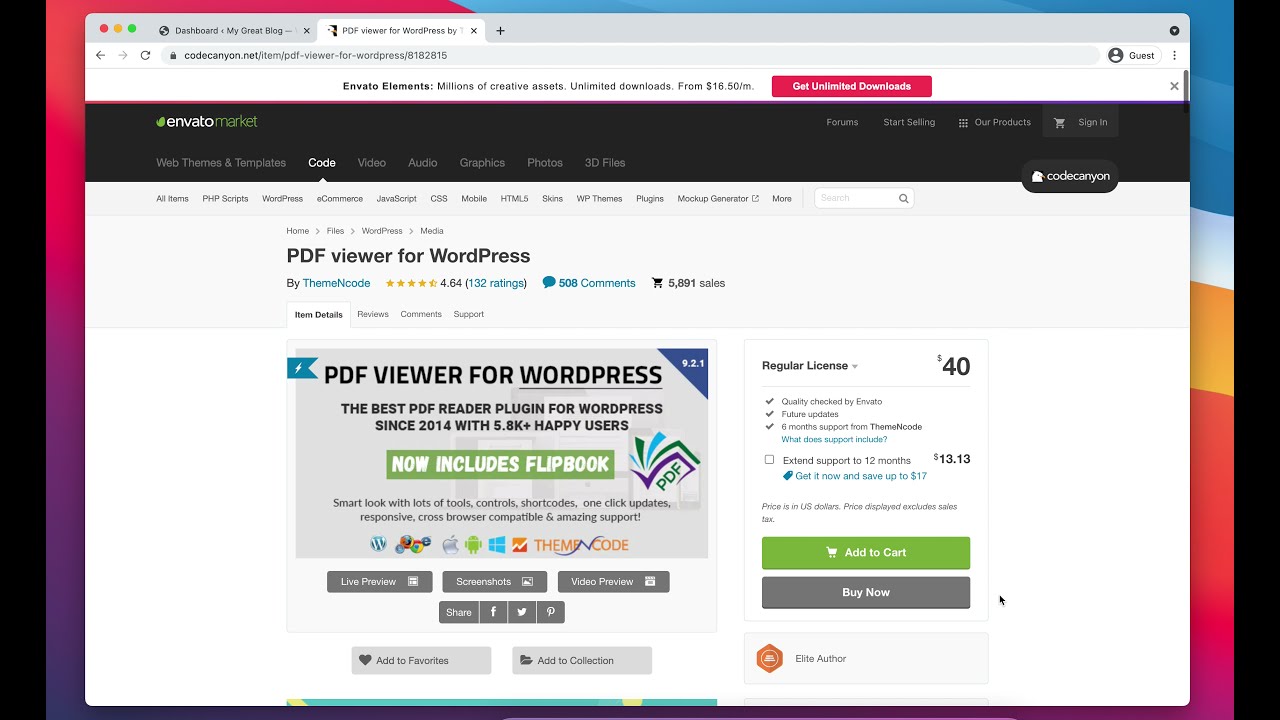Click the Sign In link
The width and height of the screenshot is (1280, 720).
click(x=1092, y=122)
